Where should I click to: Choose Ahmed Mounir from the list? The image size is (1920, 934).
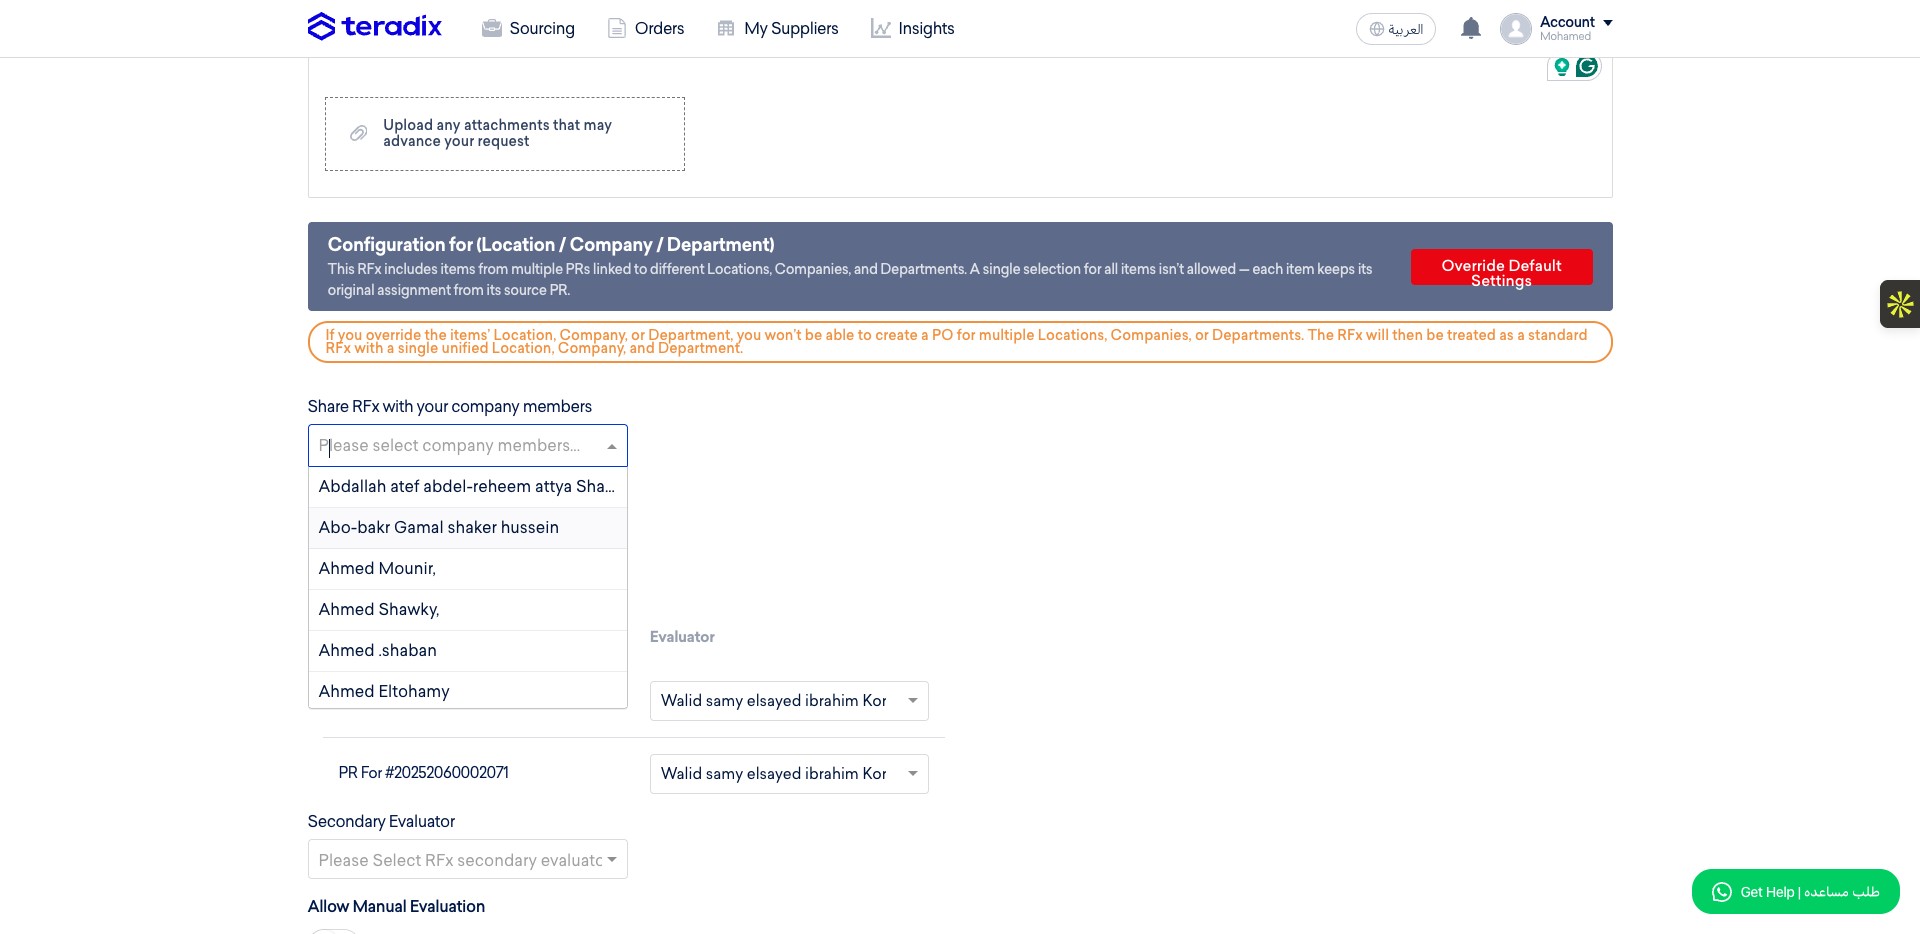[x=467, y=569]
